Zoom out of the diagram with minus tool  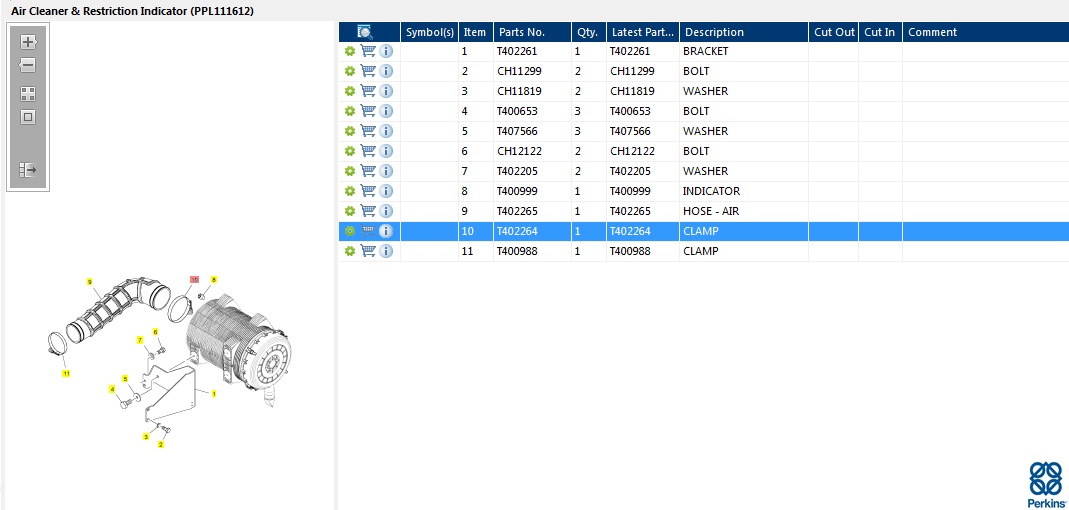coord(27,66)
